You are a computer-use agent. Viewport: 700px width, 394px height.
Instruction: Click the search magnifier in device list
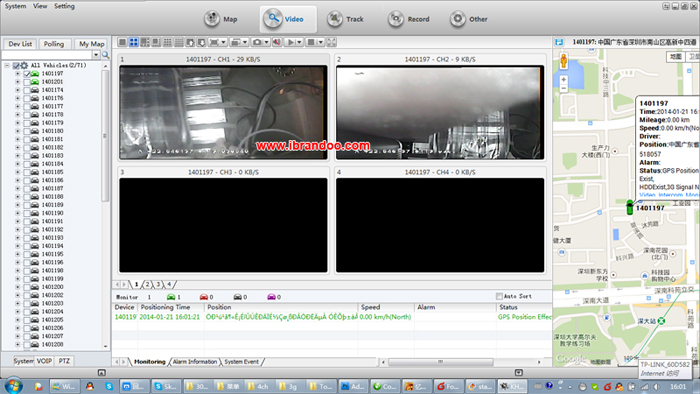click(106, 55)
